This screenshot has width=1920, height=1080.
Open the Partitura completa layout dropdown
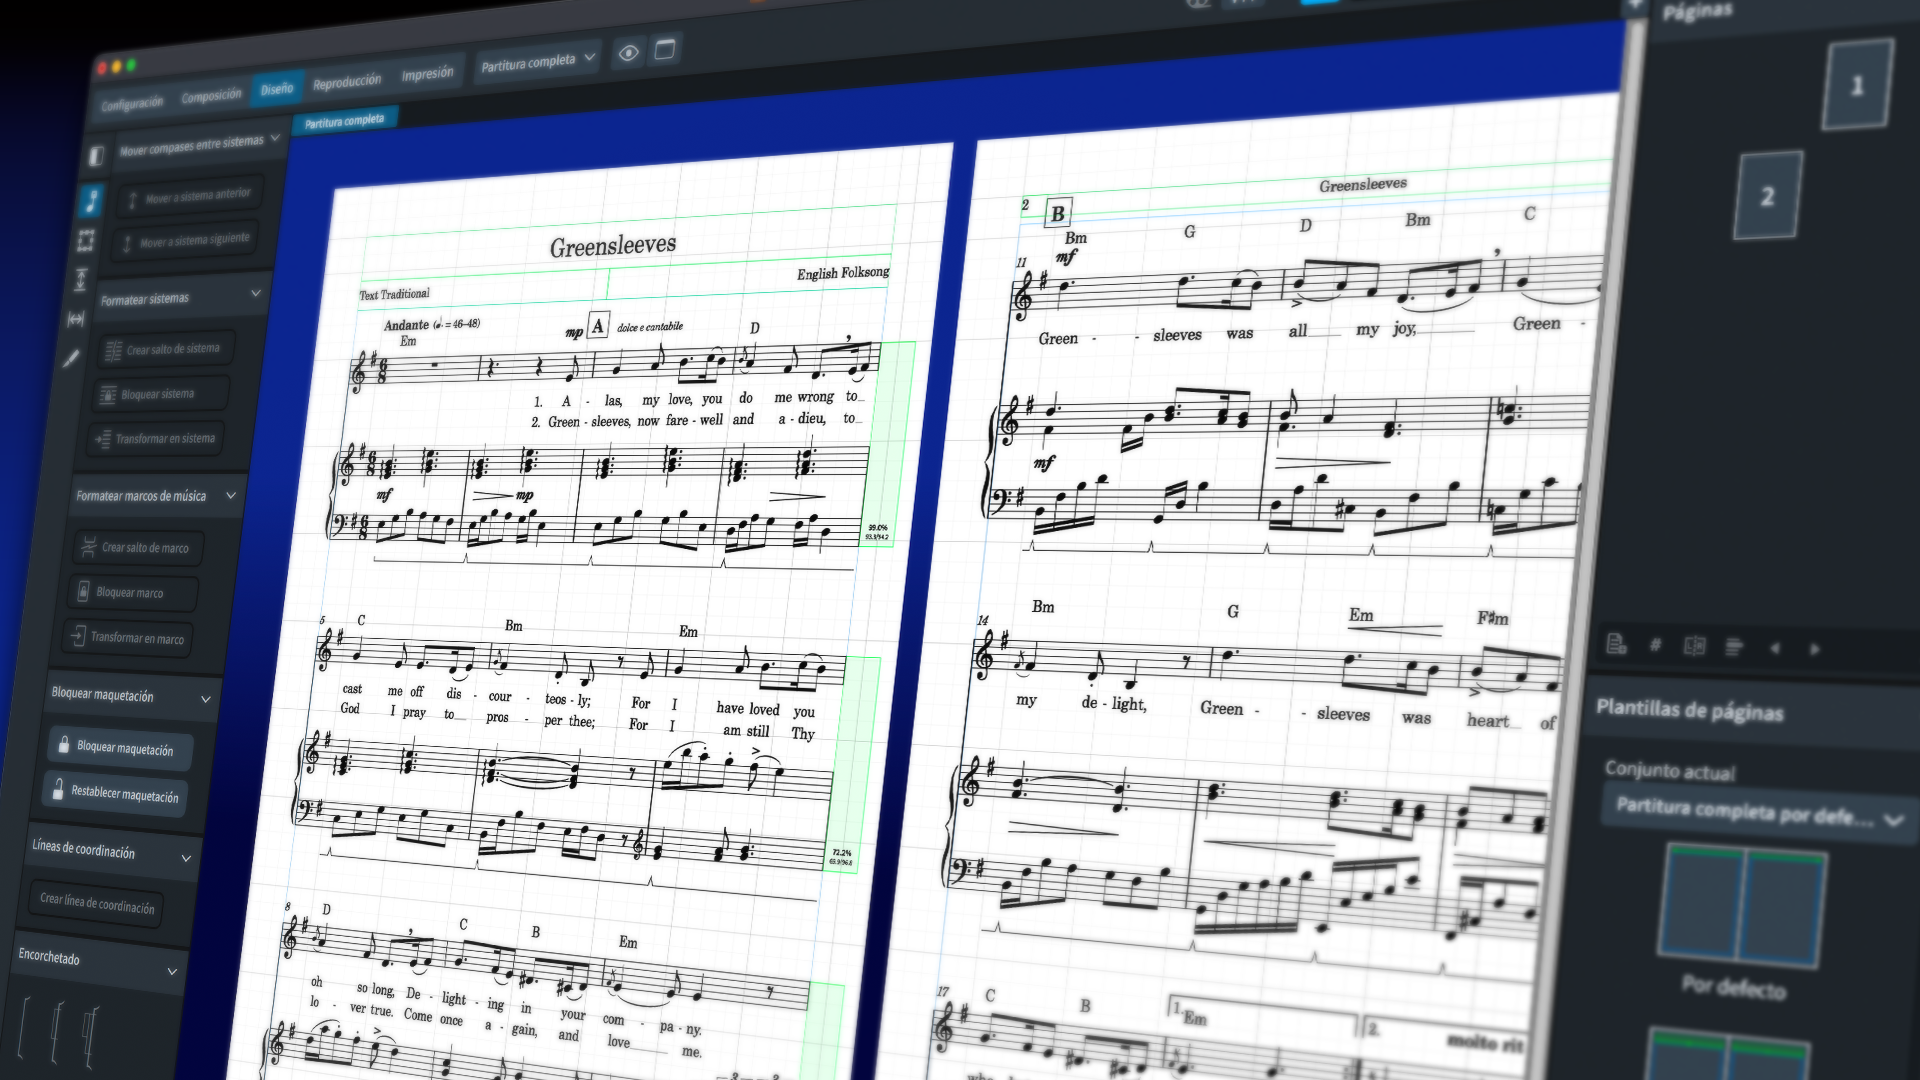pos(538,62)
